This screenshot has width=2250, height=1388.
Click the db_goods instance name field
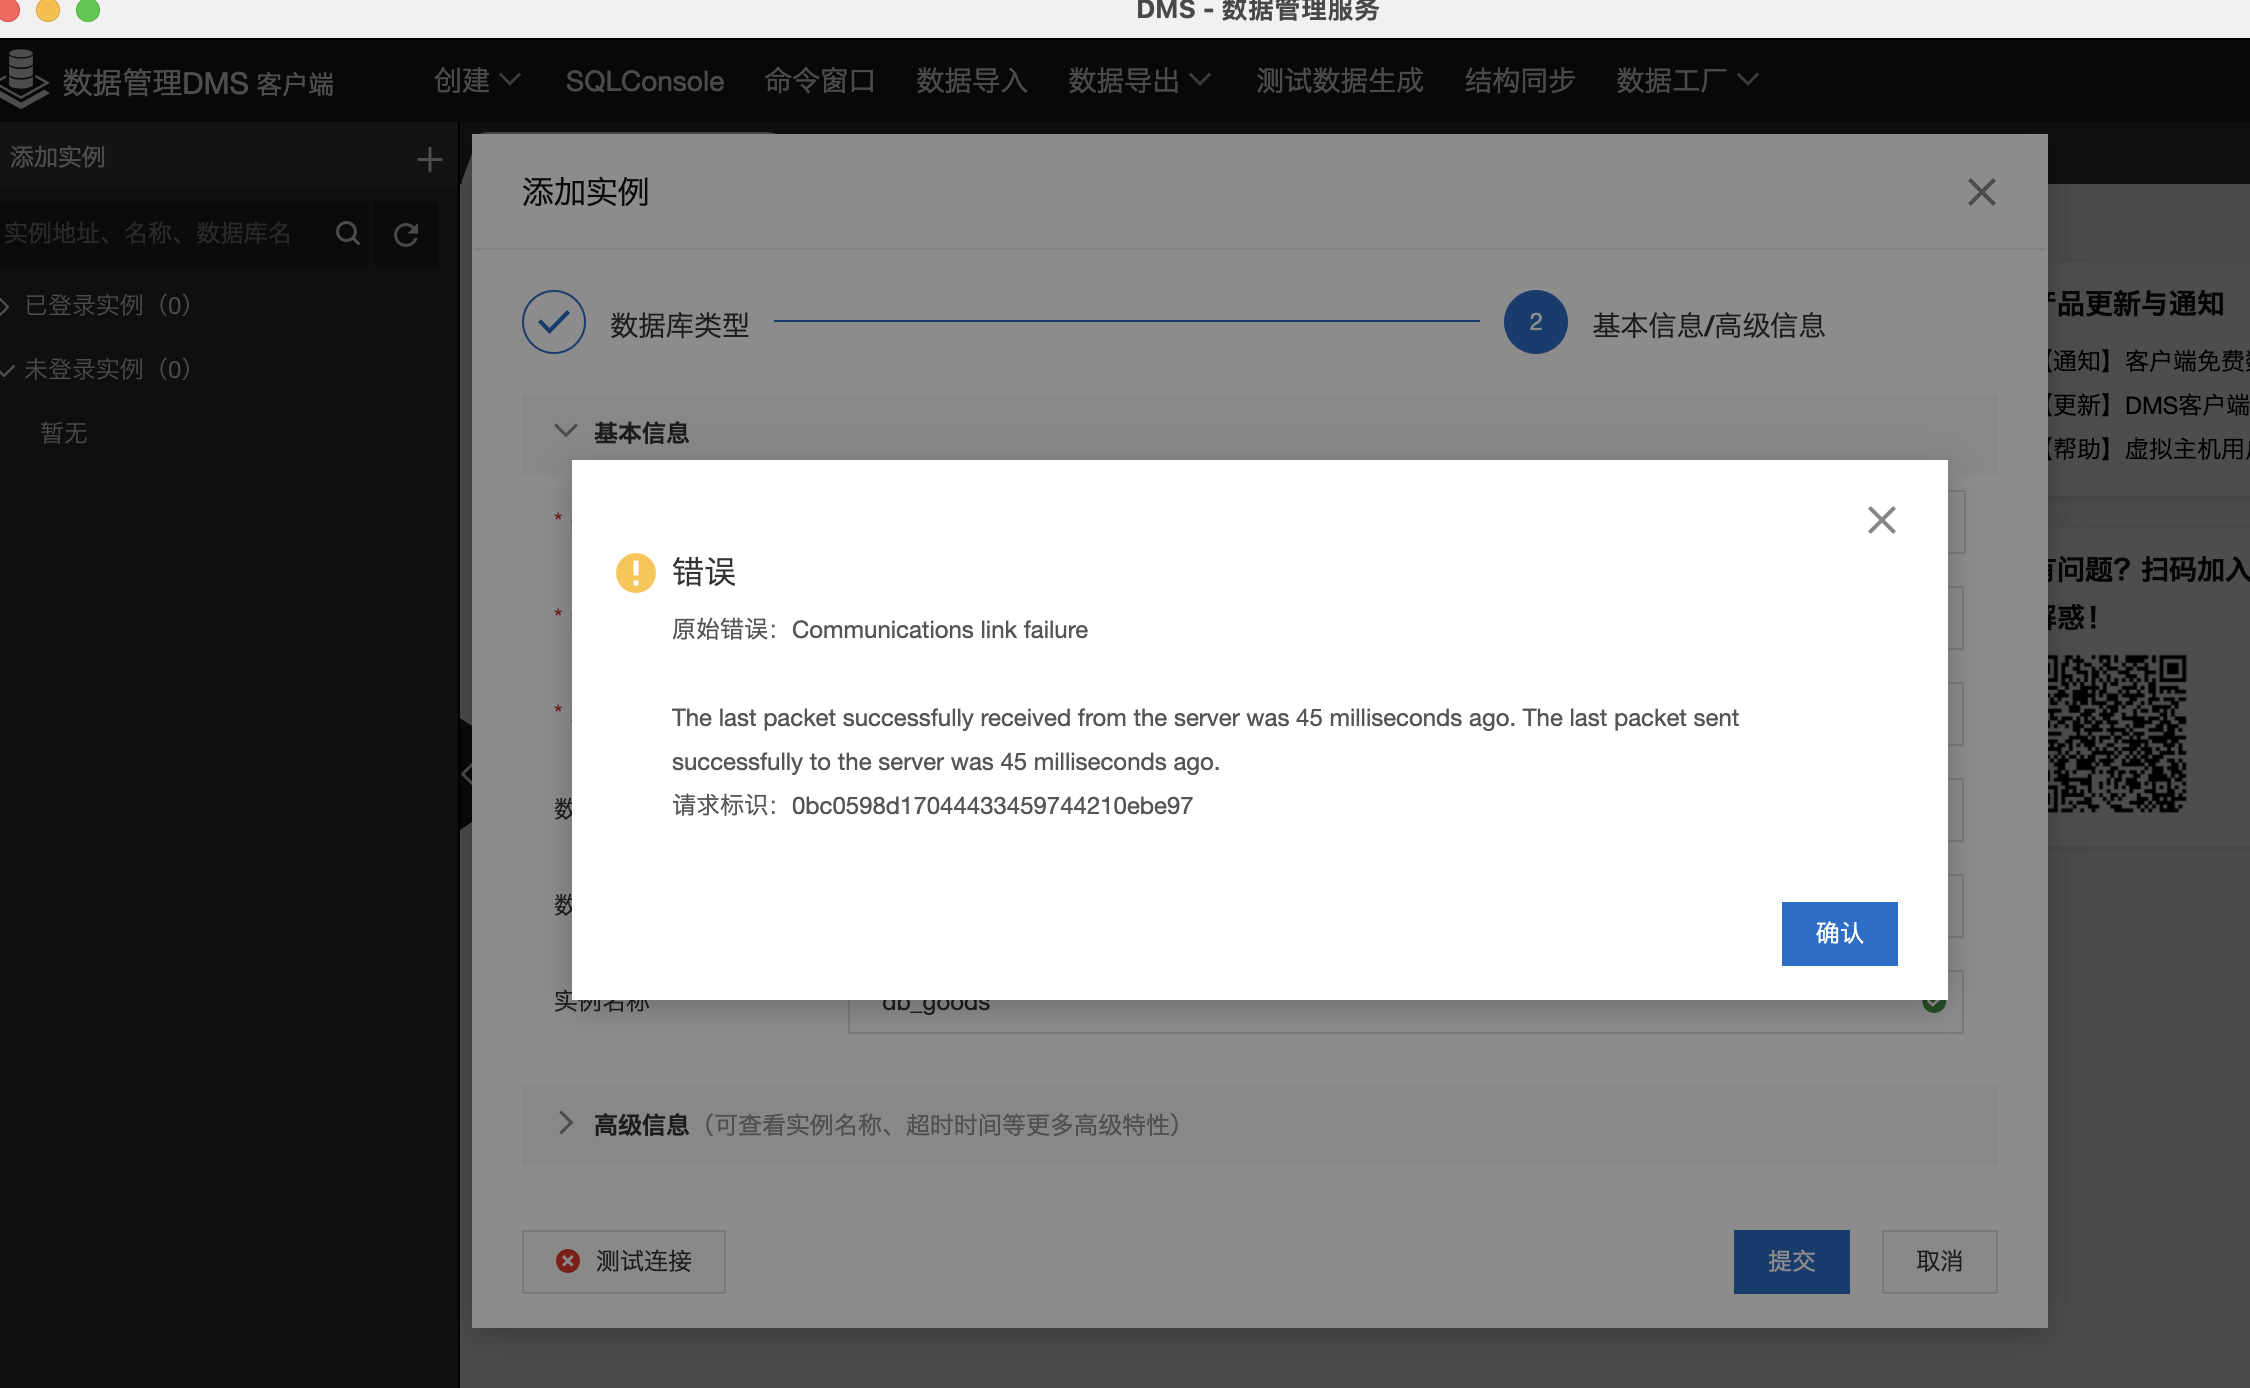click(x=1405, y=1001)
